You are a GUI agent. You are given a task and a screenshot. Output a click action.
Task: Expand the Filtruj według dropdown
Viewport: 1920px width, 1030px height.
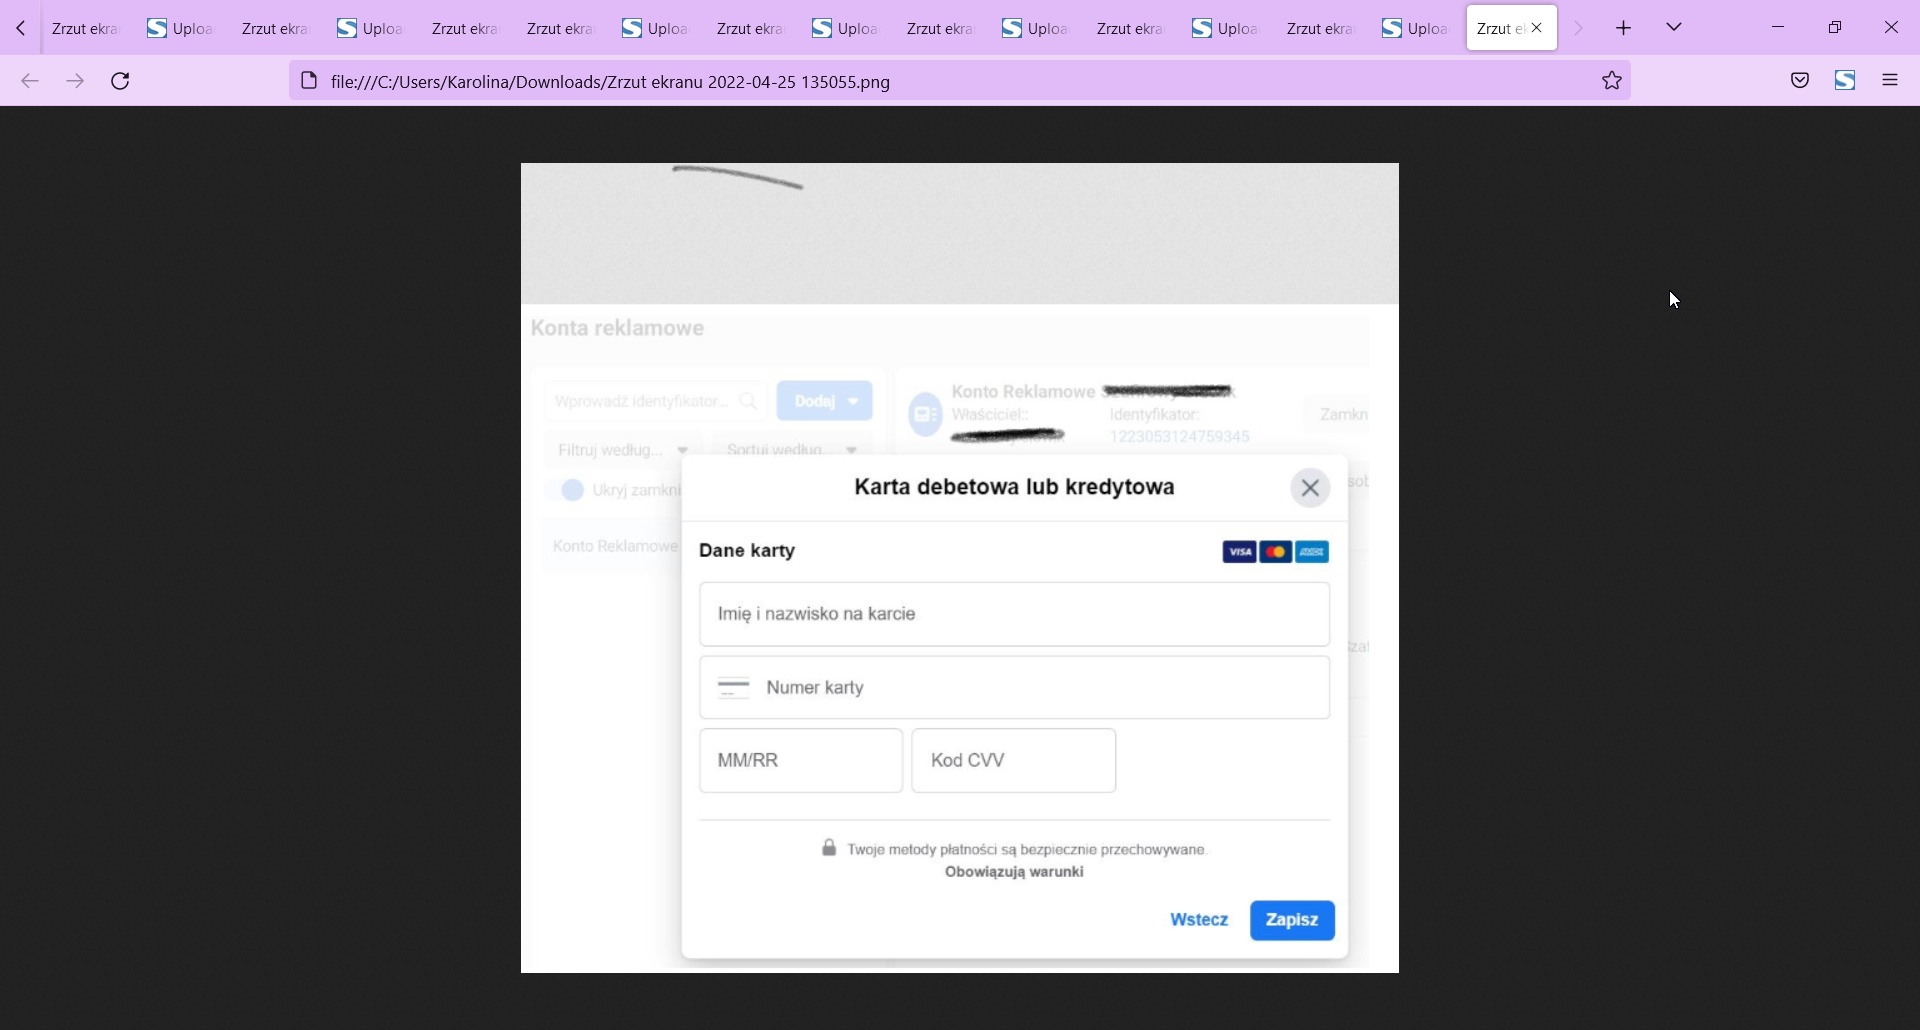pyautogui.click(x=623, y=450)
